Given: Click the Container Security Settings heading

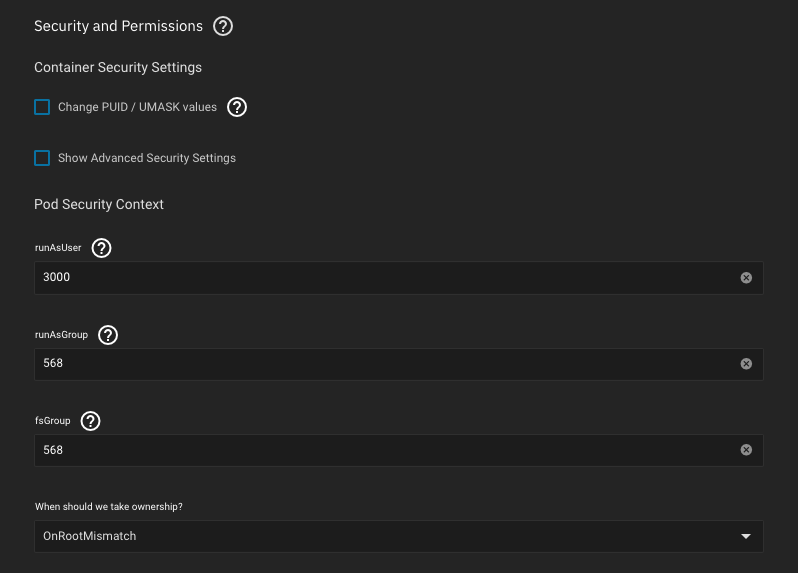Looking at the screenshot, I should pyautogui.click(x=118, y=68).
